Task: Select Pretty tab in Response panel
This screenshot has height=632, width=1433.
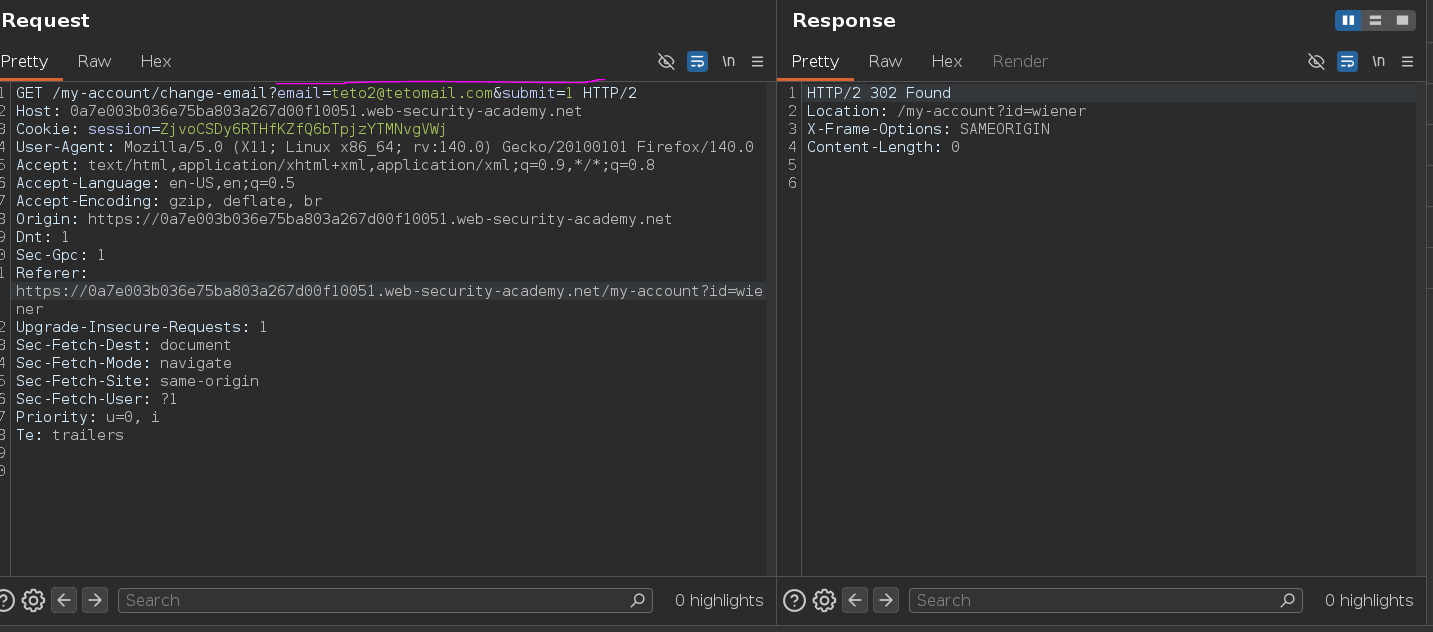Action: click(815, 61)
